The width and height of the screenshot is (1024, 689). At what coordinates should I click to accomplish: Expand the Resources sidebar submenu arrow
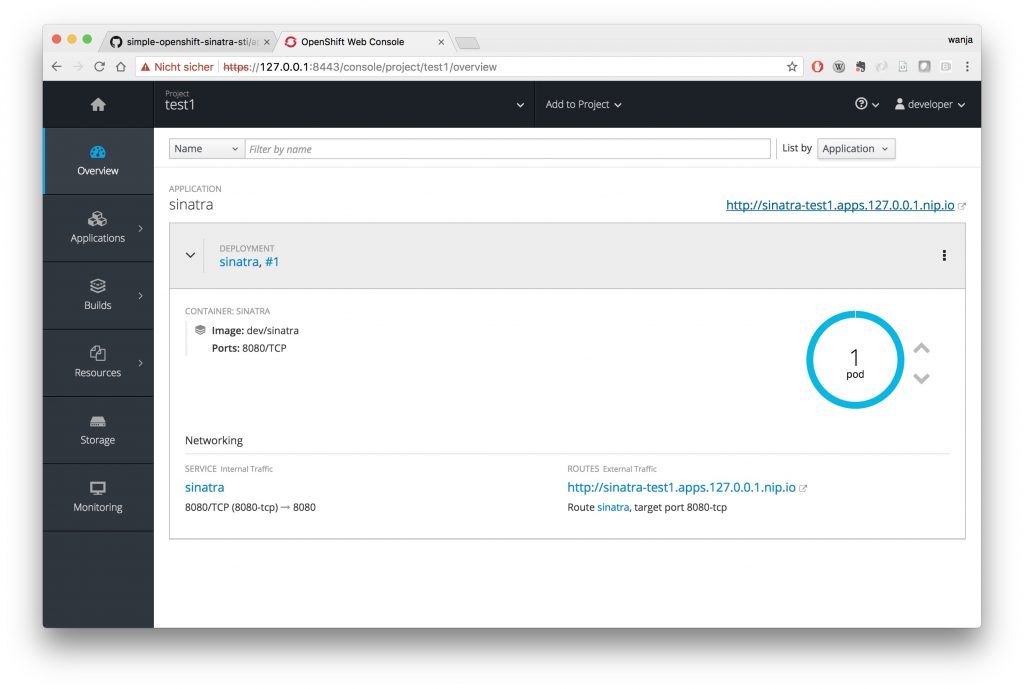140,362
